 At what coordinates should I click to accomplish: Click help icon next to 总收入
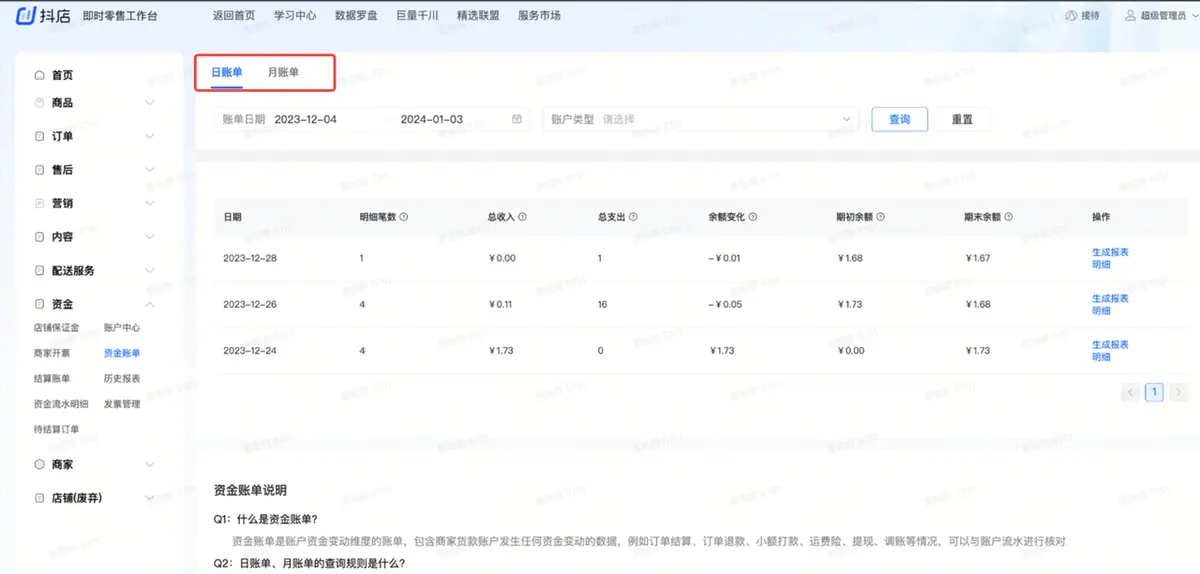(x=522, y=217)
